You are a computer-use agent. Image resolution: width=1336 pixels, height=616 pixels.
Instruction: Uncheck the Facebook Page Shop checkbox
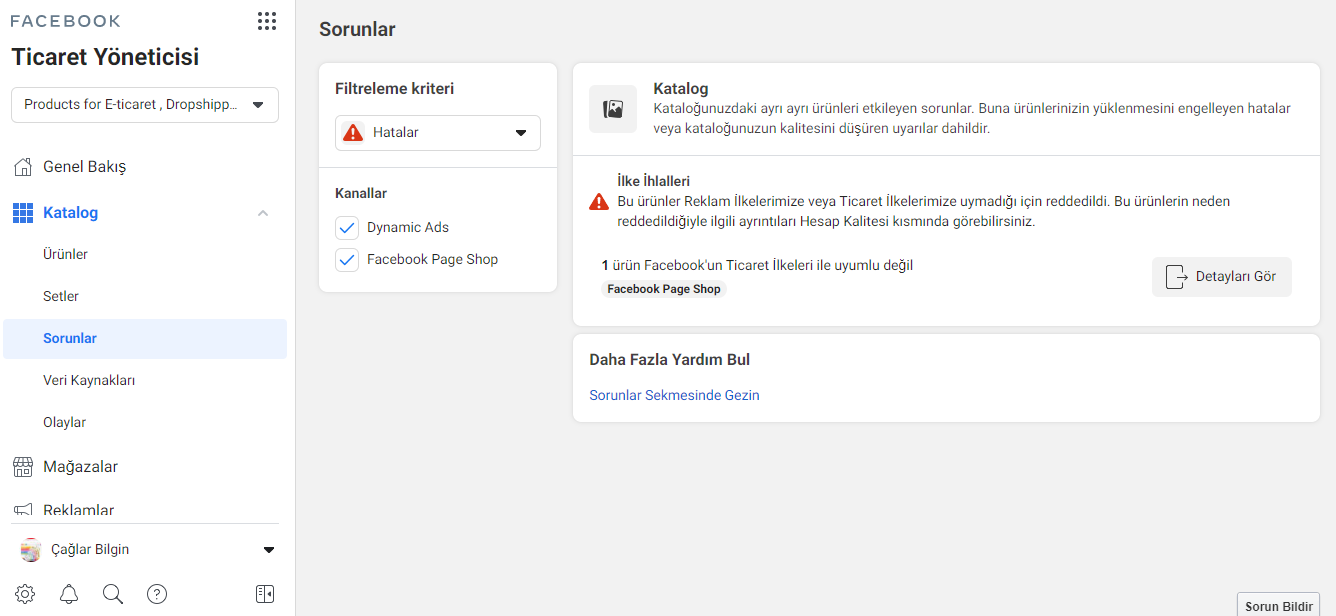[x=347, y=260]
